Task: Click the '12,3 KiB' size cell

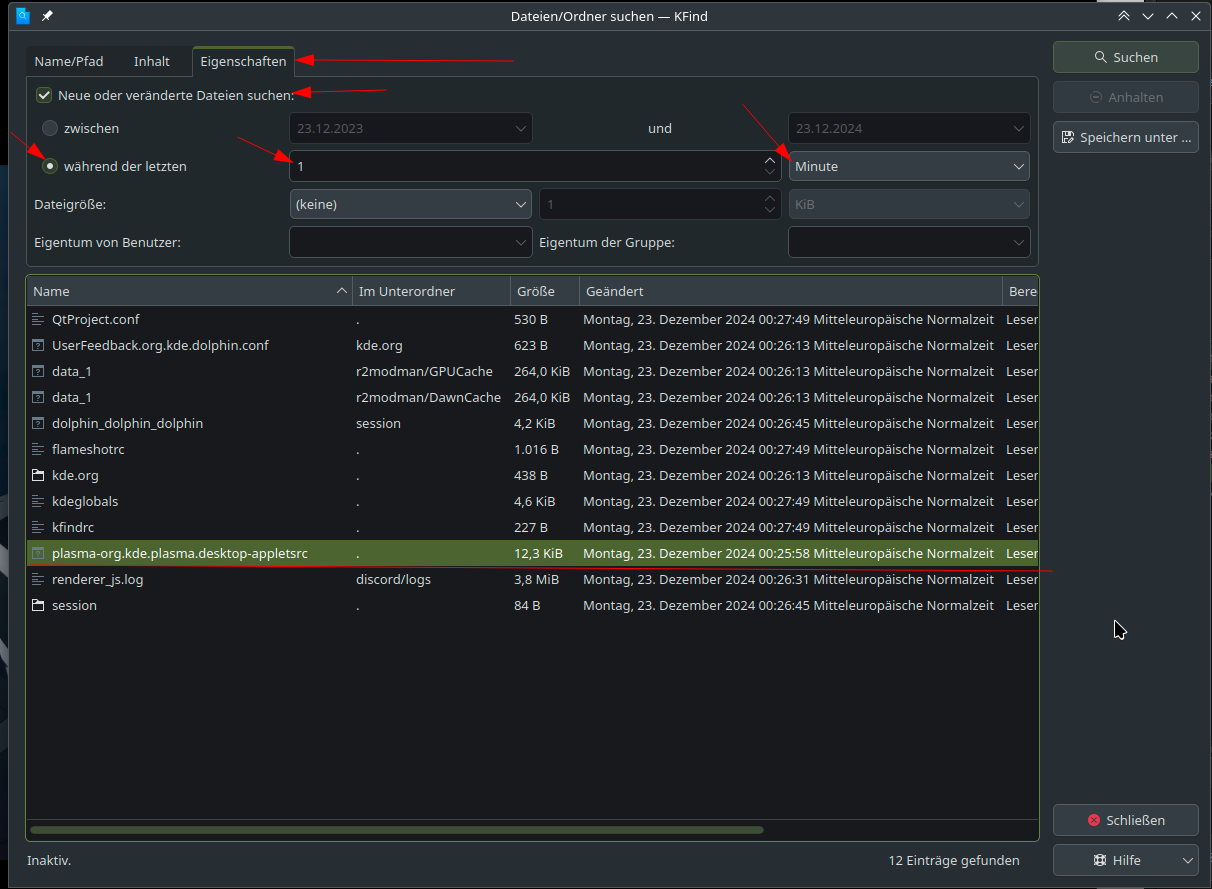Action: point(538,553)
